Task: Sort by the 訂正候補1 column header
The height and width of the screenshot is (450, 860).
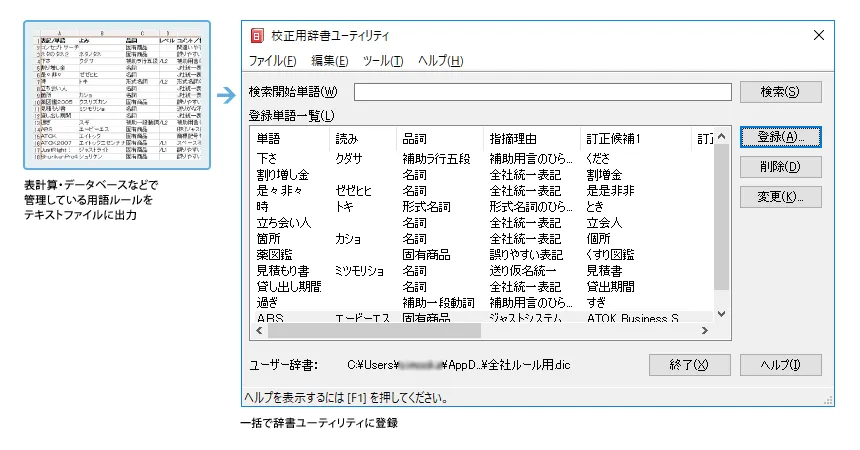Action: pyautogui.click(x=636, y=139)
